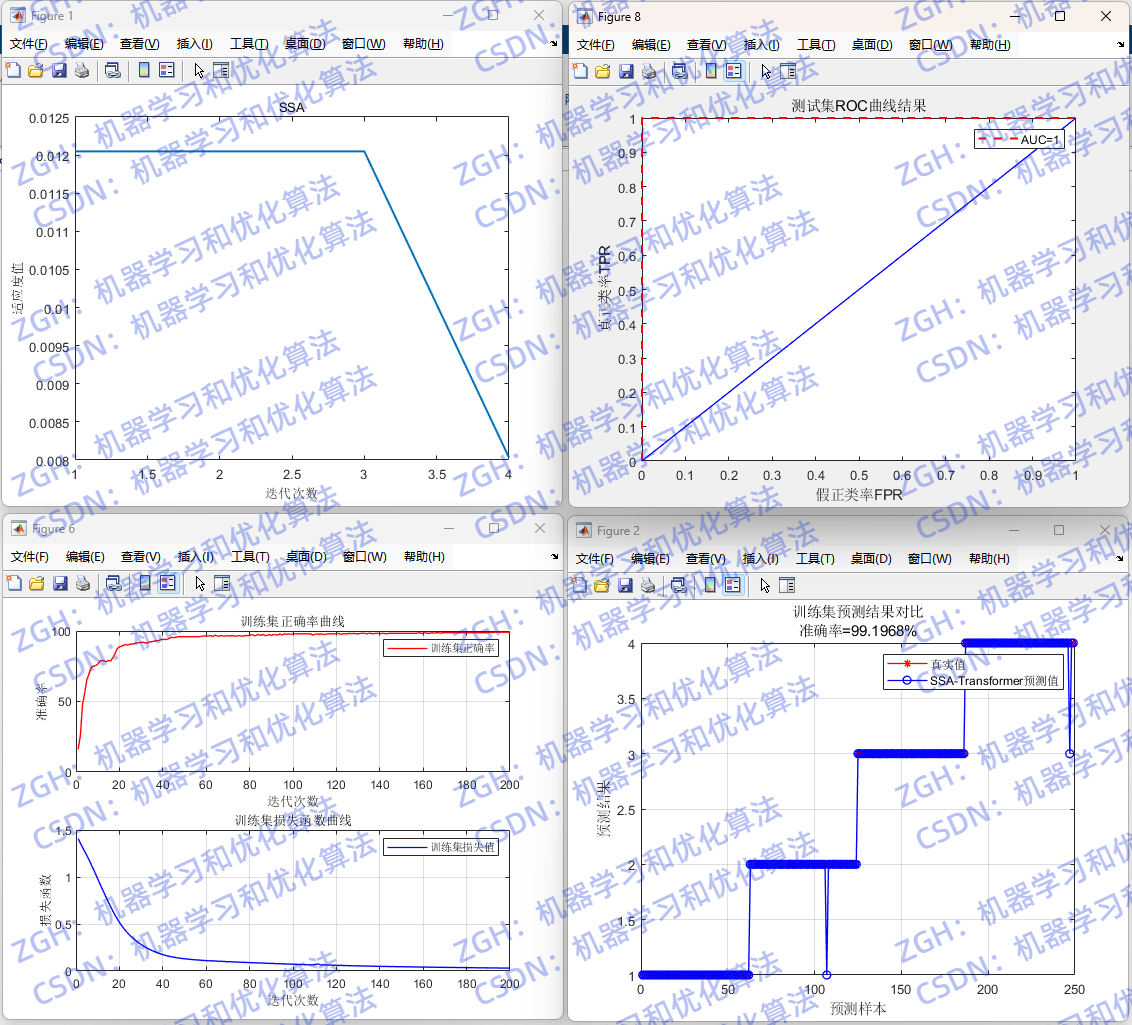Open 文件(F) menu in Figure 8

[596, 45]
